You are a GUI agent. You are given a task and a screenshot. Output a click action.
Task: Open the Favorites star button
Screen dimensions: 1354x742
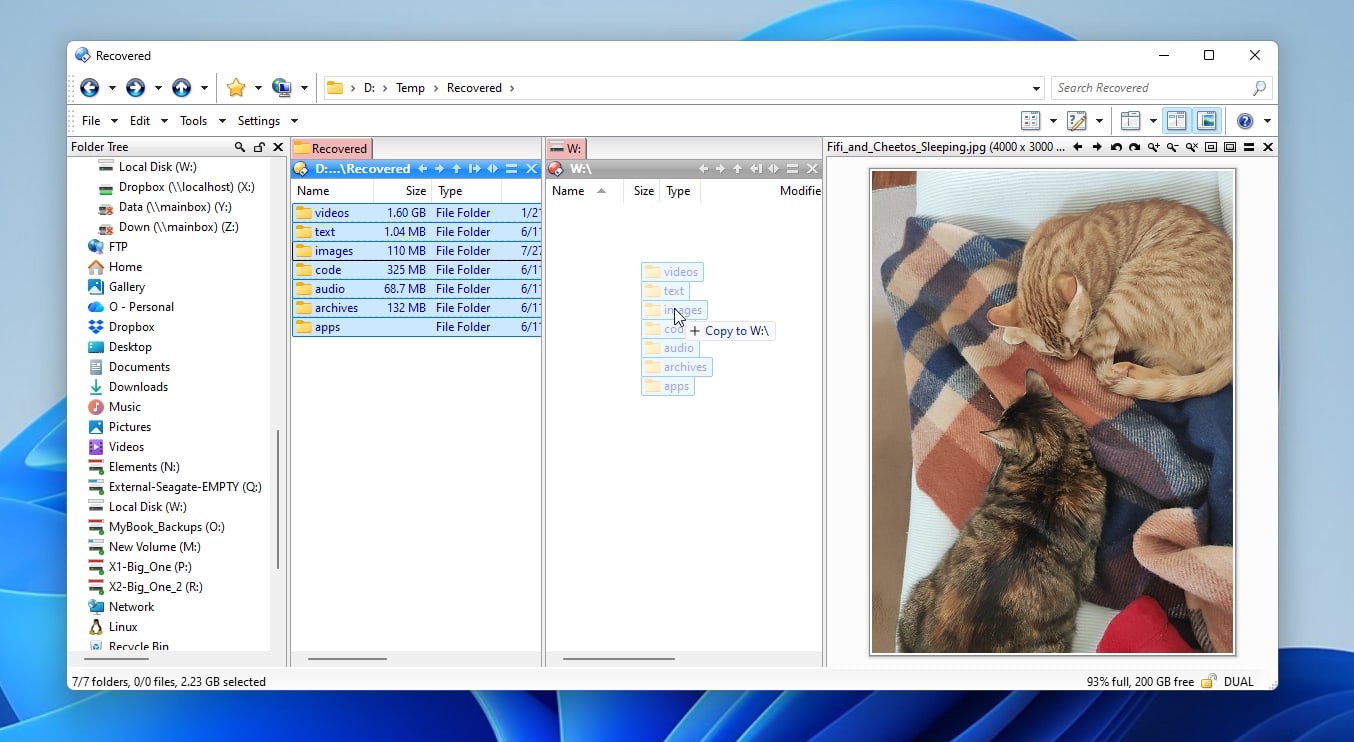tap(236, 88)
